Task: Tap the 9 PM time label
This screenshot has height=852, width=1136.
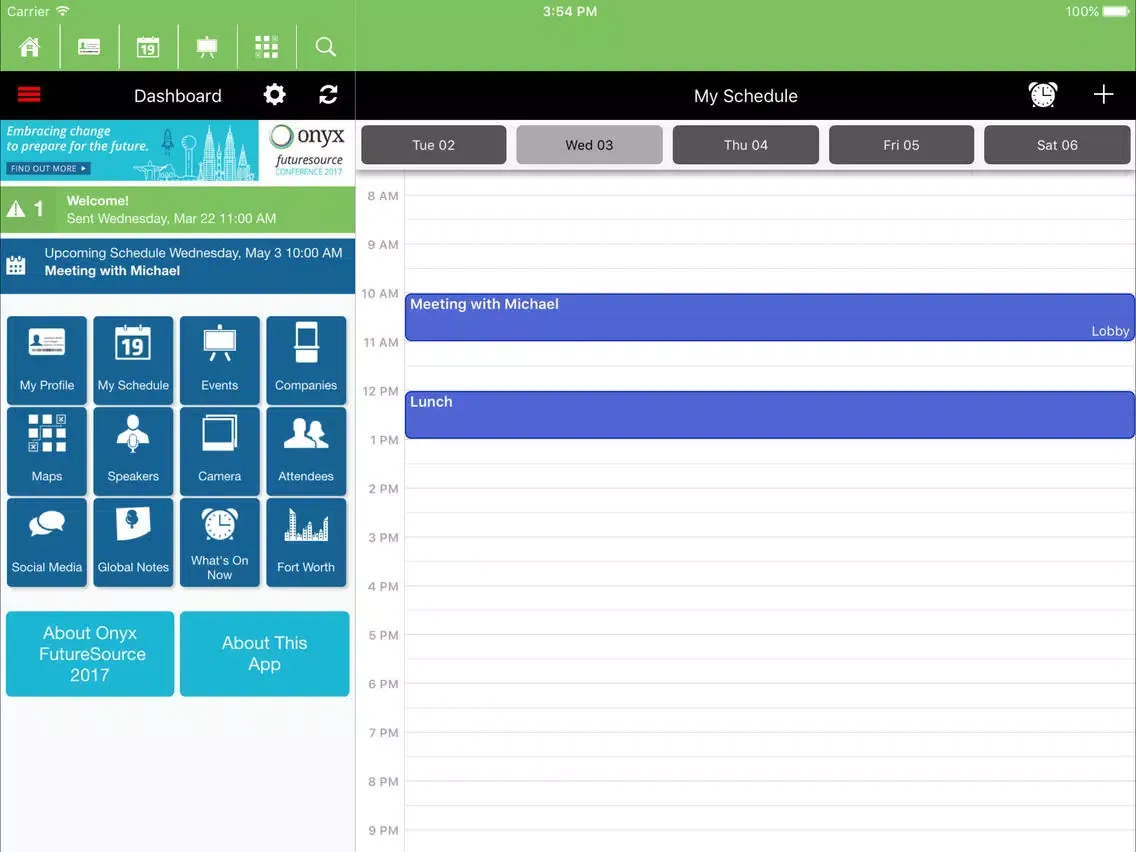Action: 383,830
